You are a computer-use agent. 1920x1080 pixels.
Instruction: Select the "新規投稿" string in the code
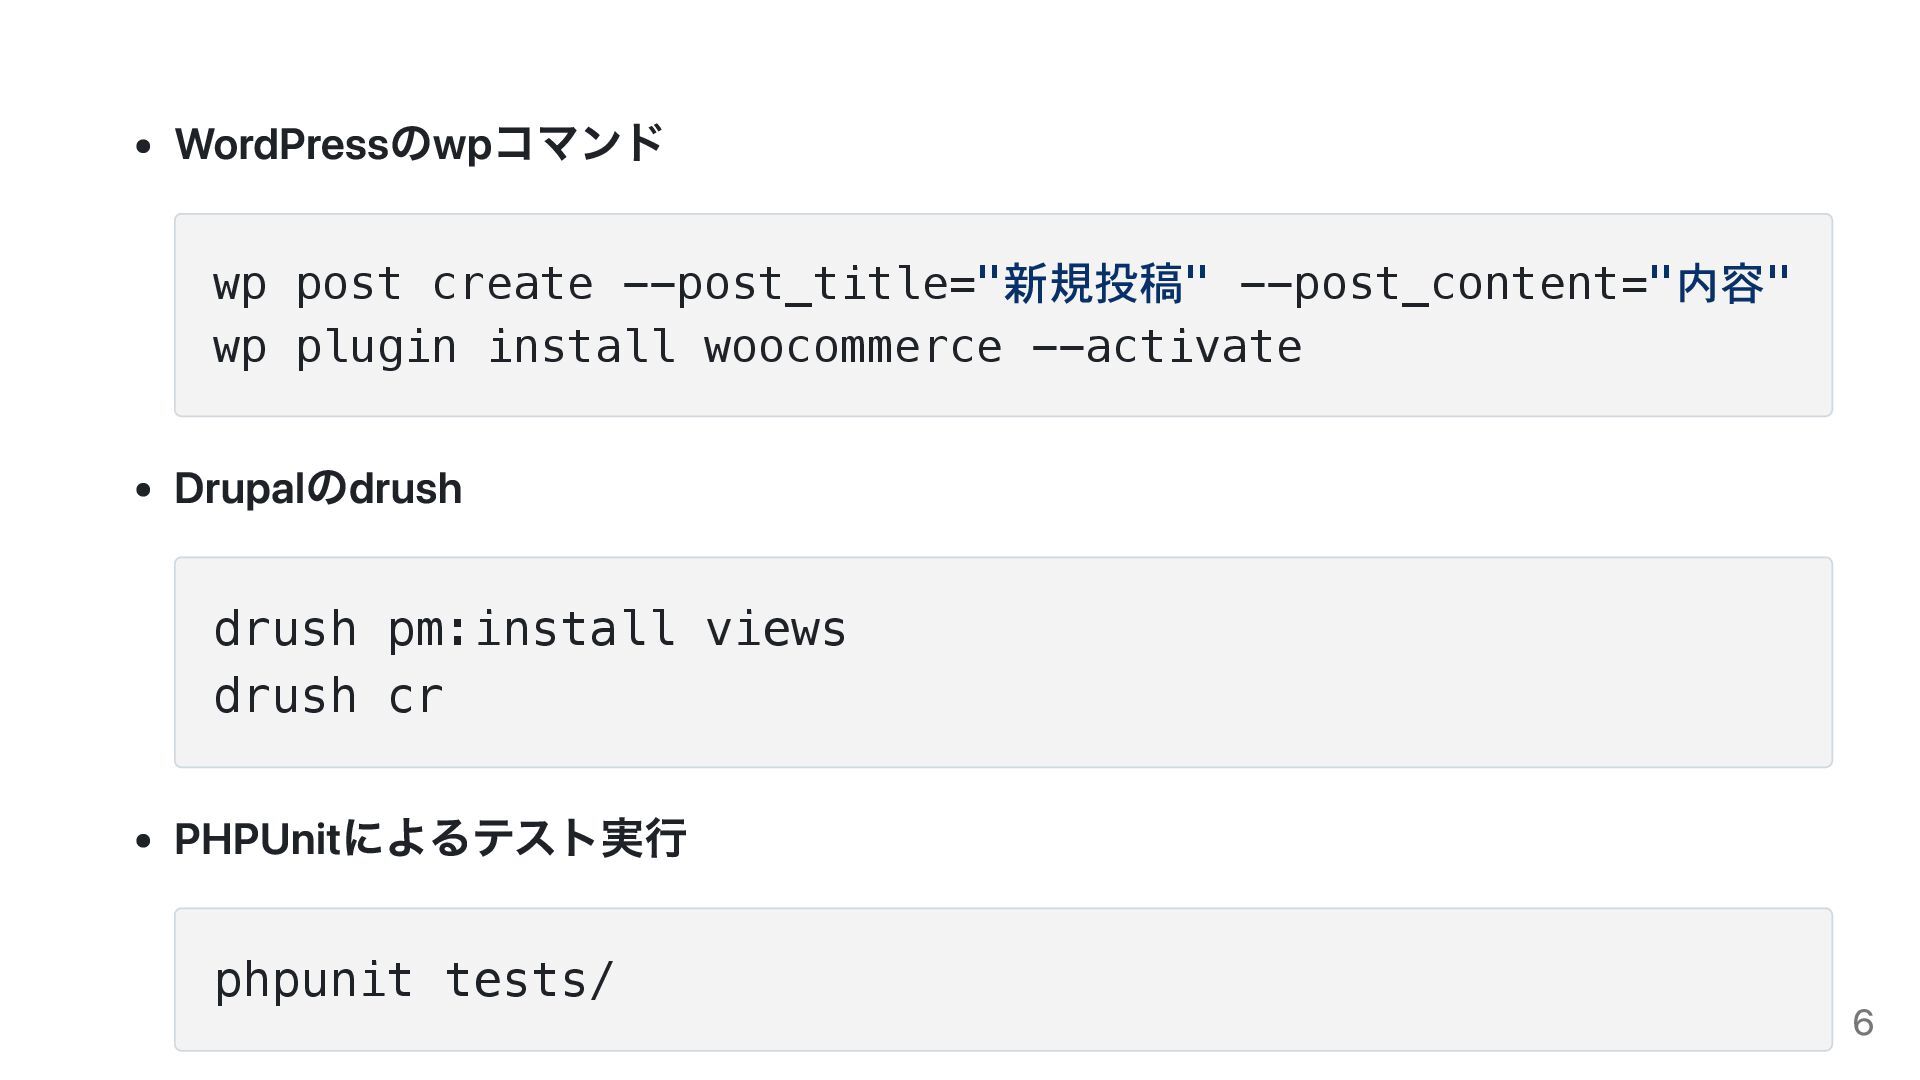click(x=1092, y=284)
